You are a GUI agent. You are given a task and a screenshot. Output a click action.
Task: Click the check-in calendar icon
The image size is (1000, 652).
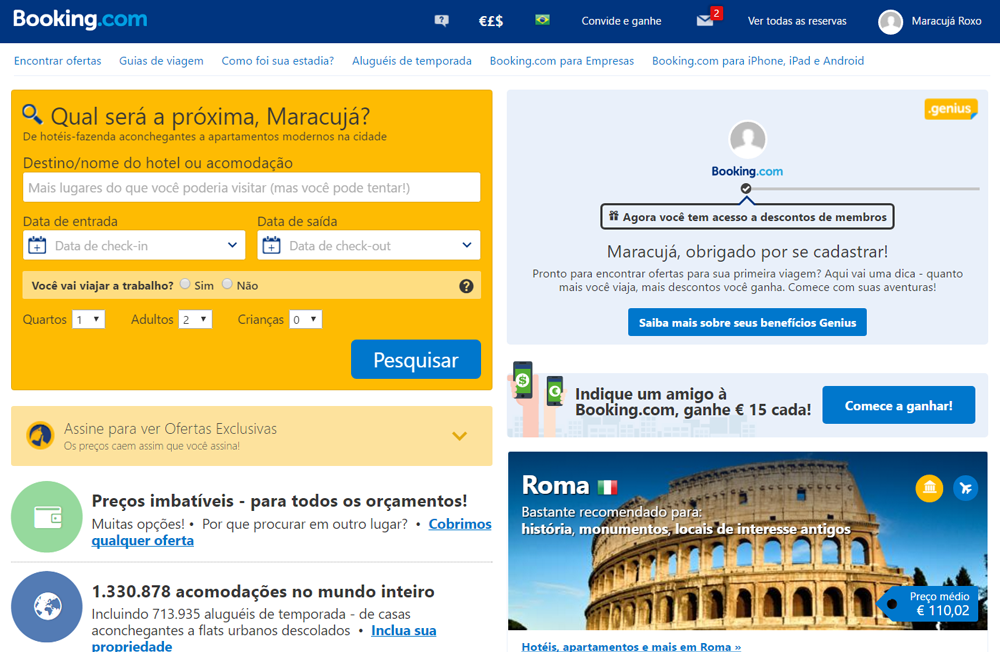click(x=37, y=245)
